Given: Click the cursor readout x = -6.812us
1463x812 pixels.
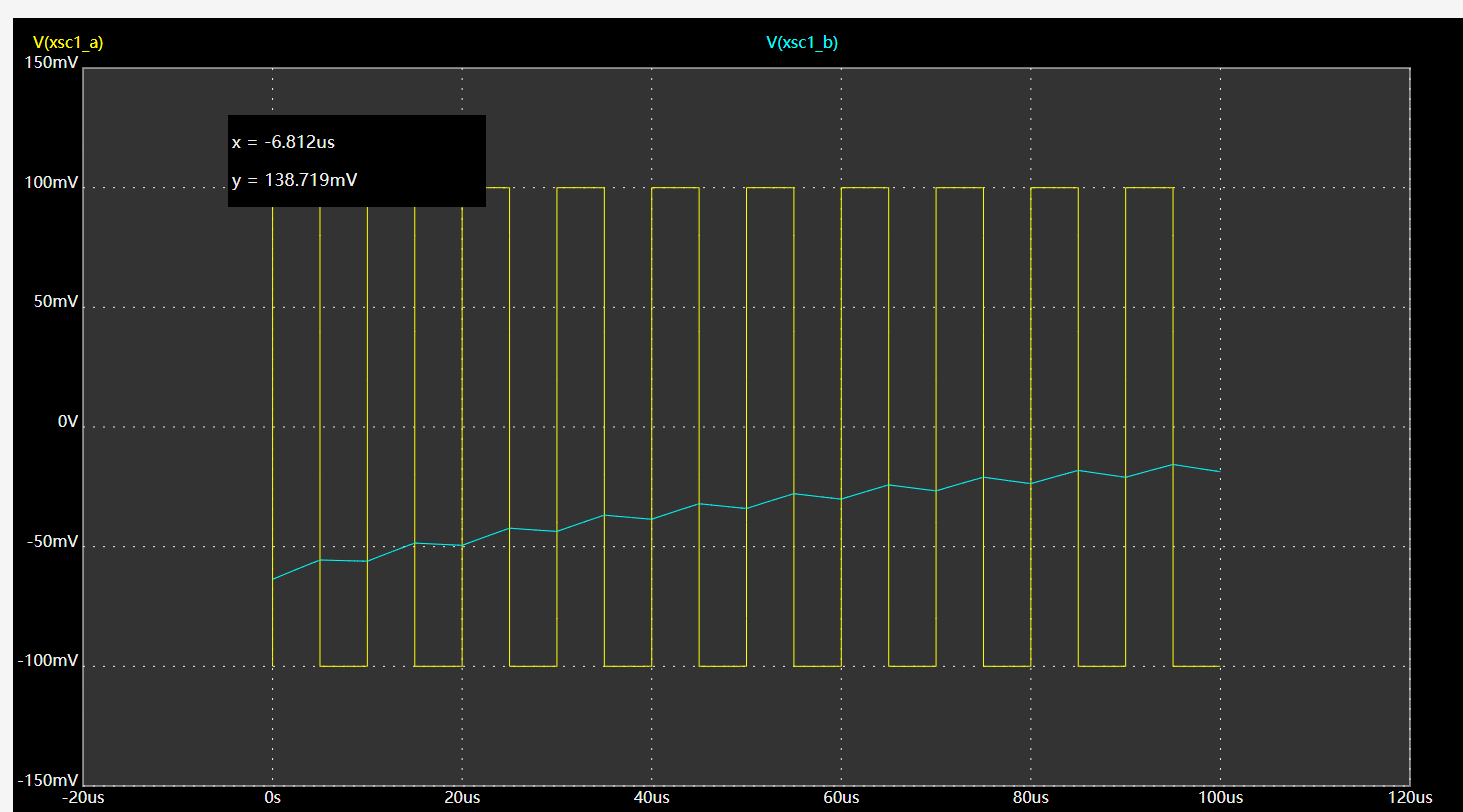Looking at the screenshot, I should 283,142.
